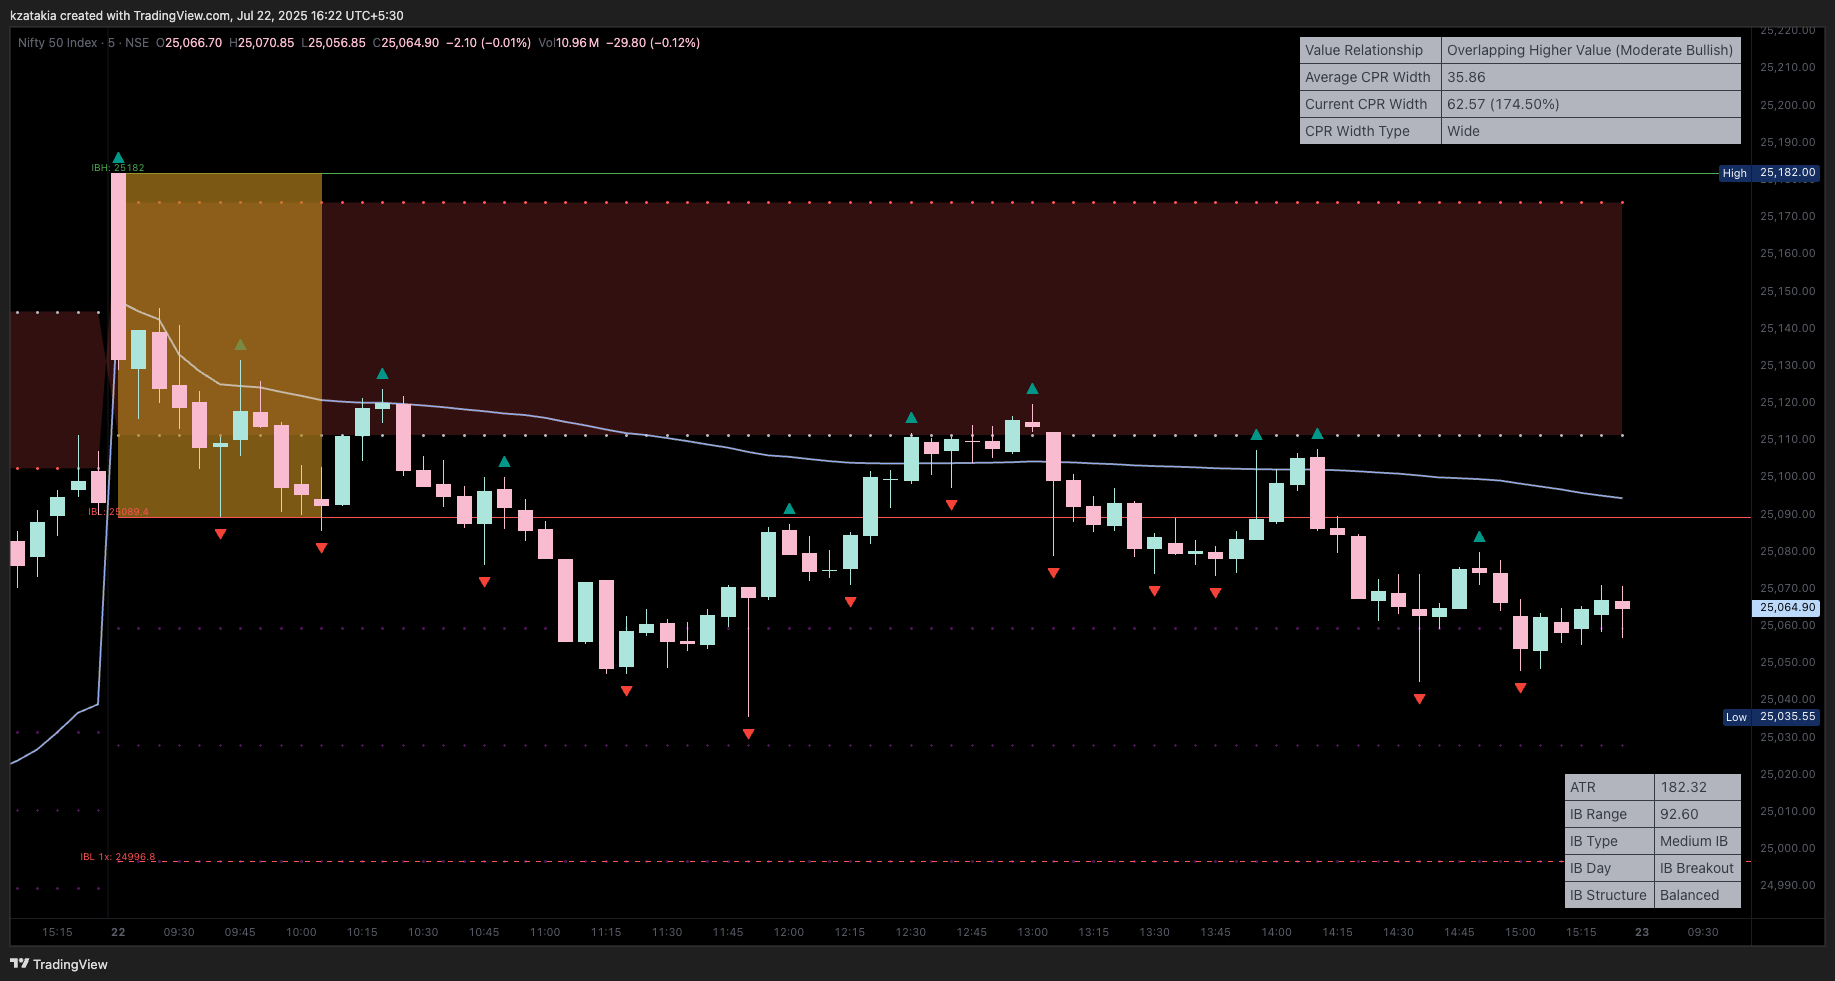This screenshot has height=981, width=1835.
Task: Click the 'IBL 1x: 24996.8' chart label
Action: tap(118, 857)
